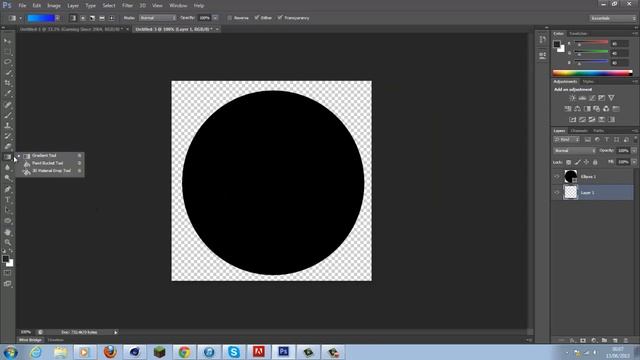This screenshot has height=360, width=640.
Task: Select the Eraser tool
Action: pyautogui.click(x=7, y=147)
